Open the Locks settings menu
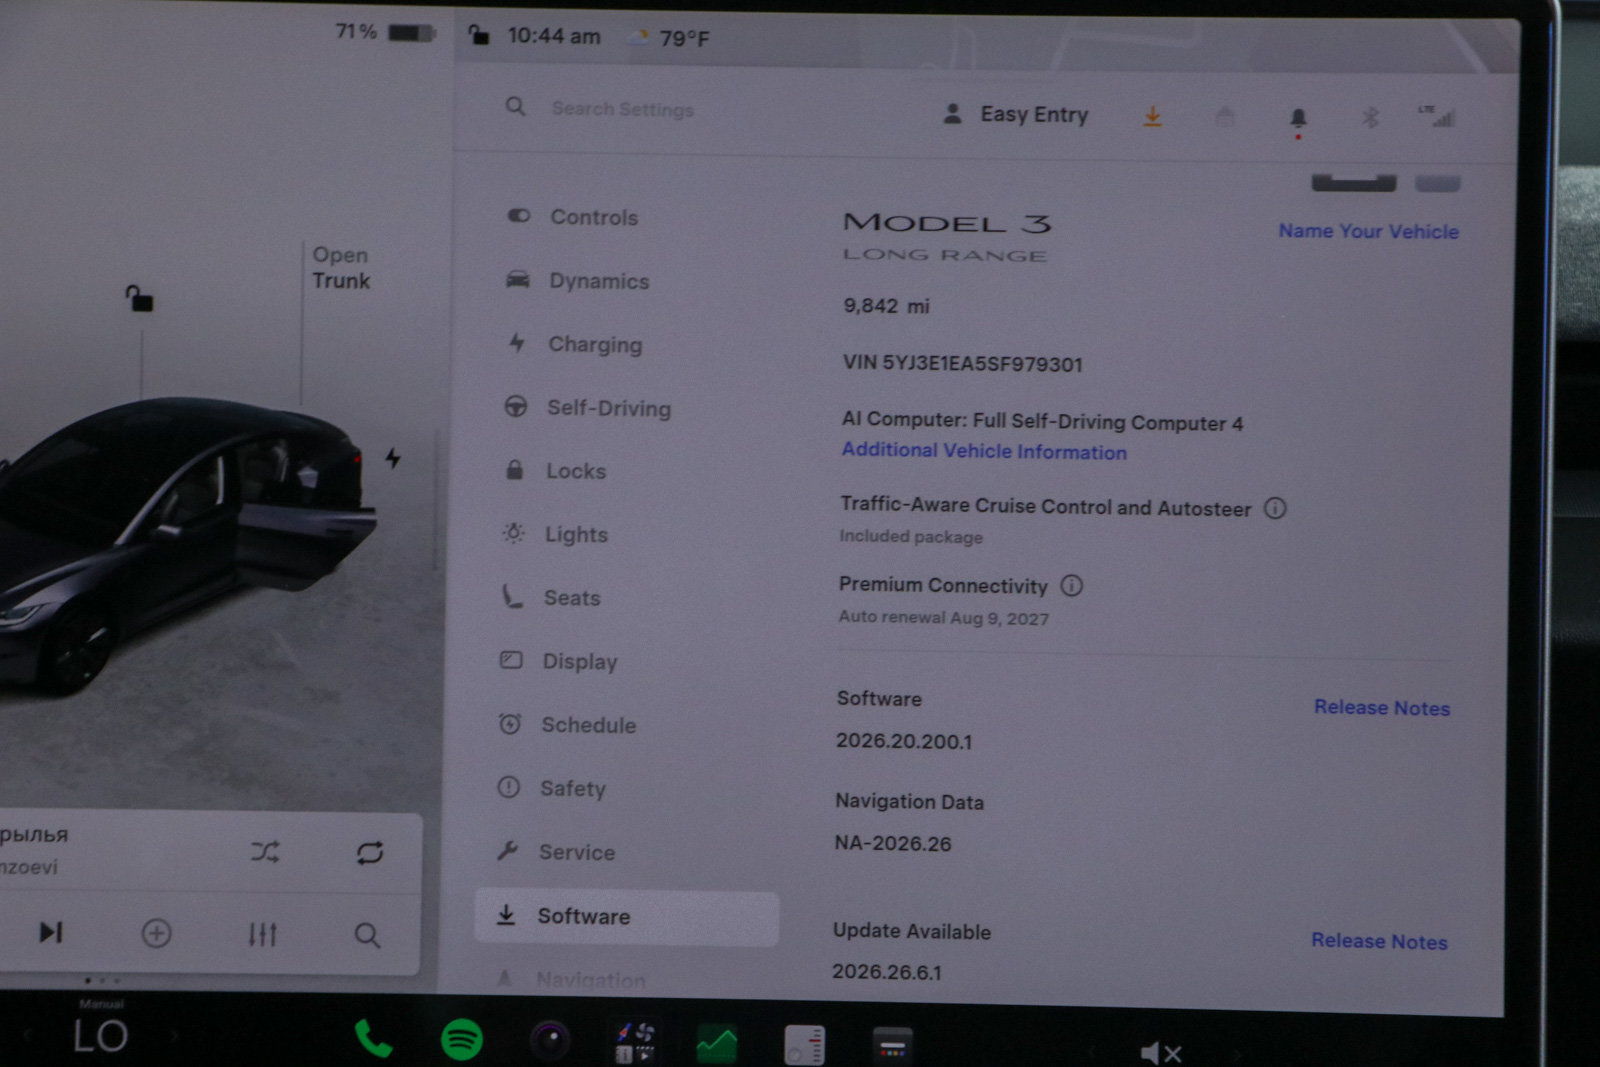The width and height of the screenshot is (1600, 1067). [555, 471]
